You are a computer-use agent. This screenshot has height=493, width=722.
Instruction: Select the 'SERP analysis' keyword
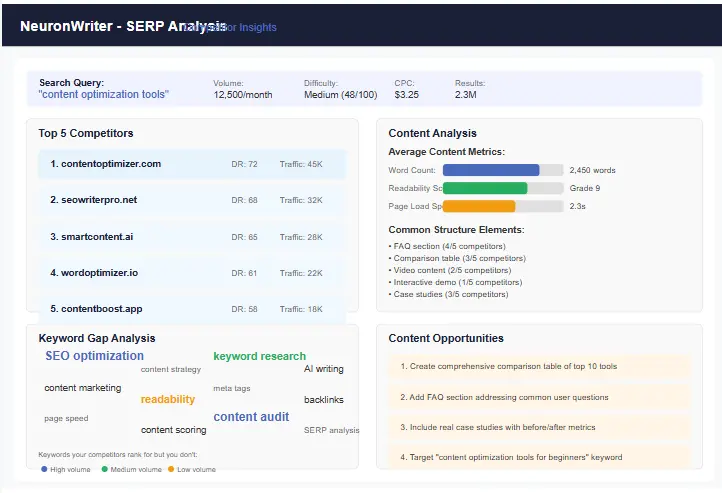coord(332,430)
